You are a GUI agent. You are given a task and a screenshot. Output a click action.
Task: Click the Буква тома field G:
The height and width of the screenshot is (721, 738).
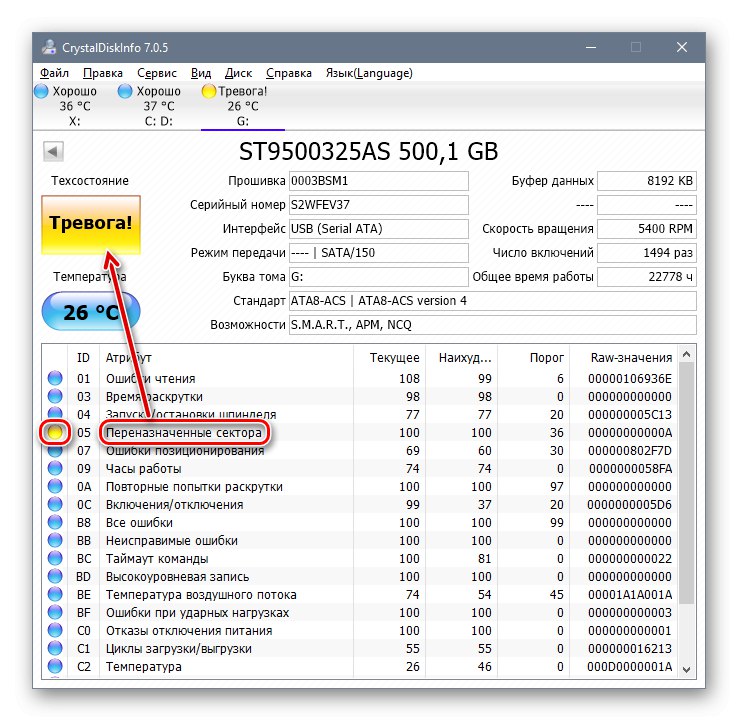coord(378,277)
